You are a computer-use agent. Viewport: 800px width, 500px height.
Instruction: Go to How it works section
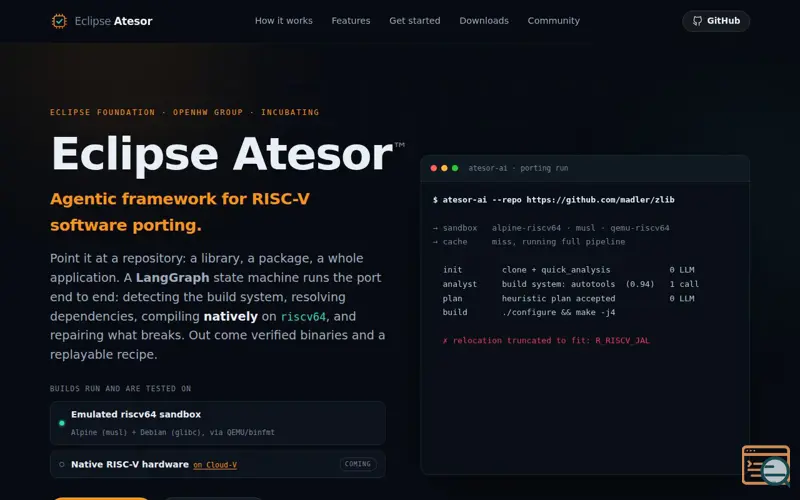(x=284, y=21)
